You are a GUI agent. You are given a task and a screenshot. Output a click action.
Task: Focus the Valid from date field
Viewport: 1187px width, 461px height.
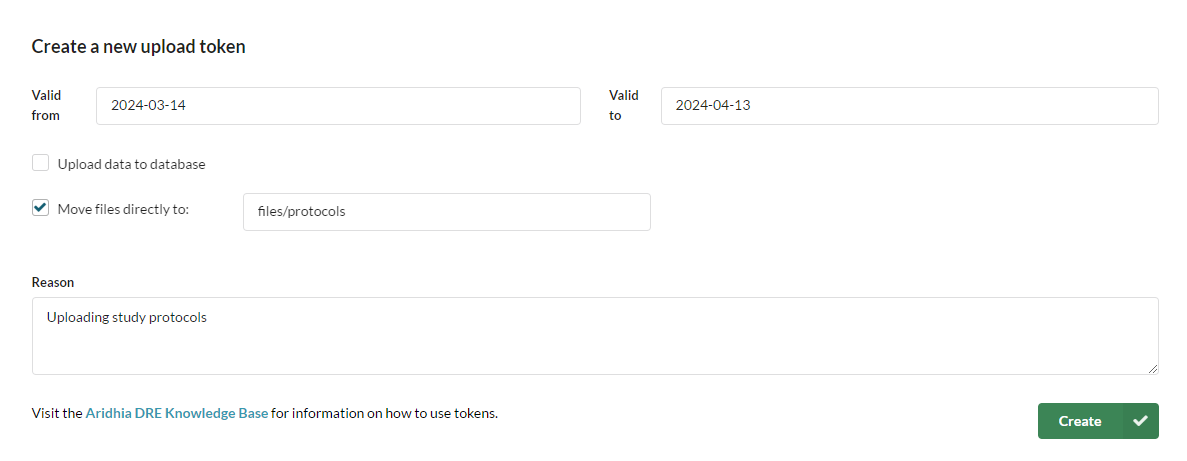click(x=338, y=106)
